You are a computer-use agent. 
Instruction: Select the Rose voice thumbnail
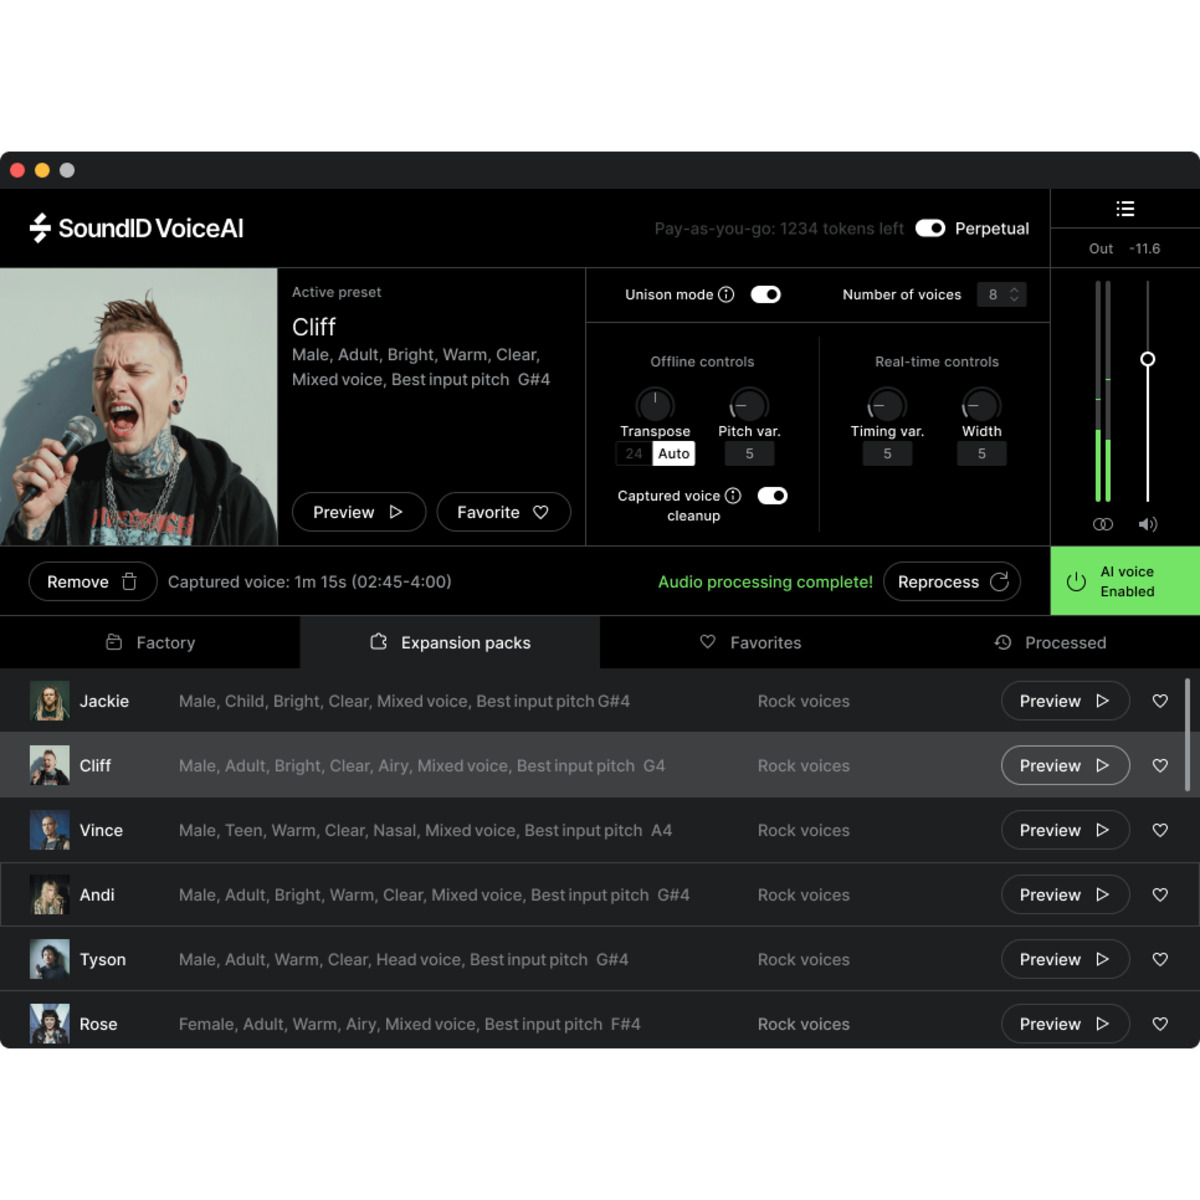pyautogui.click(x=49, y=1024)
